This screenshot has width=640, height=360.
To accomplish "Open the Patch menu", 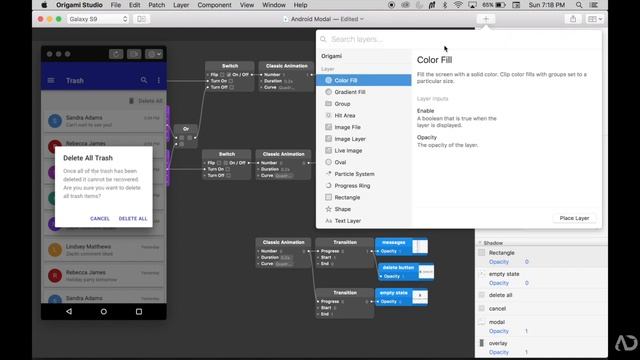I will [156, 5].
